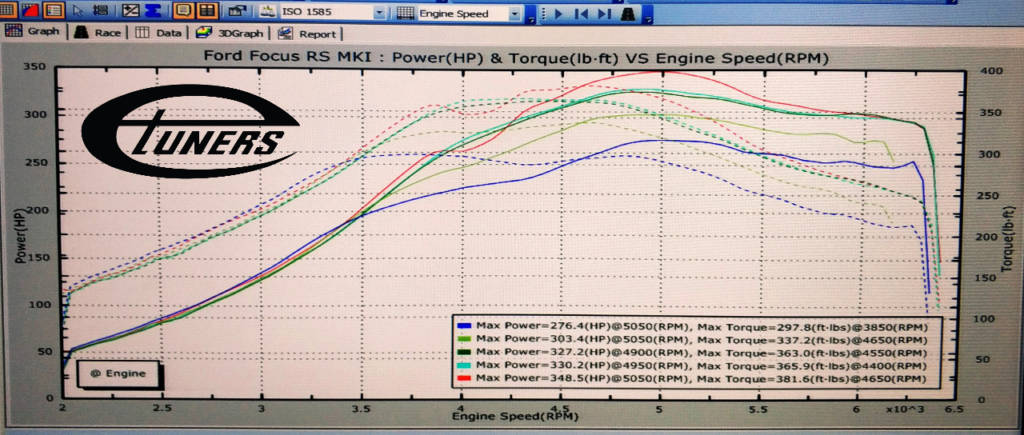Toggle the orange speech bubble annotation button
Screen dimensions: 1024x435
tap(183, 12)
